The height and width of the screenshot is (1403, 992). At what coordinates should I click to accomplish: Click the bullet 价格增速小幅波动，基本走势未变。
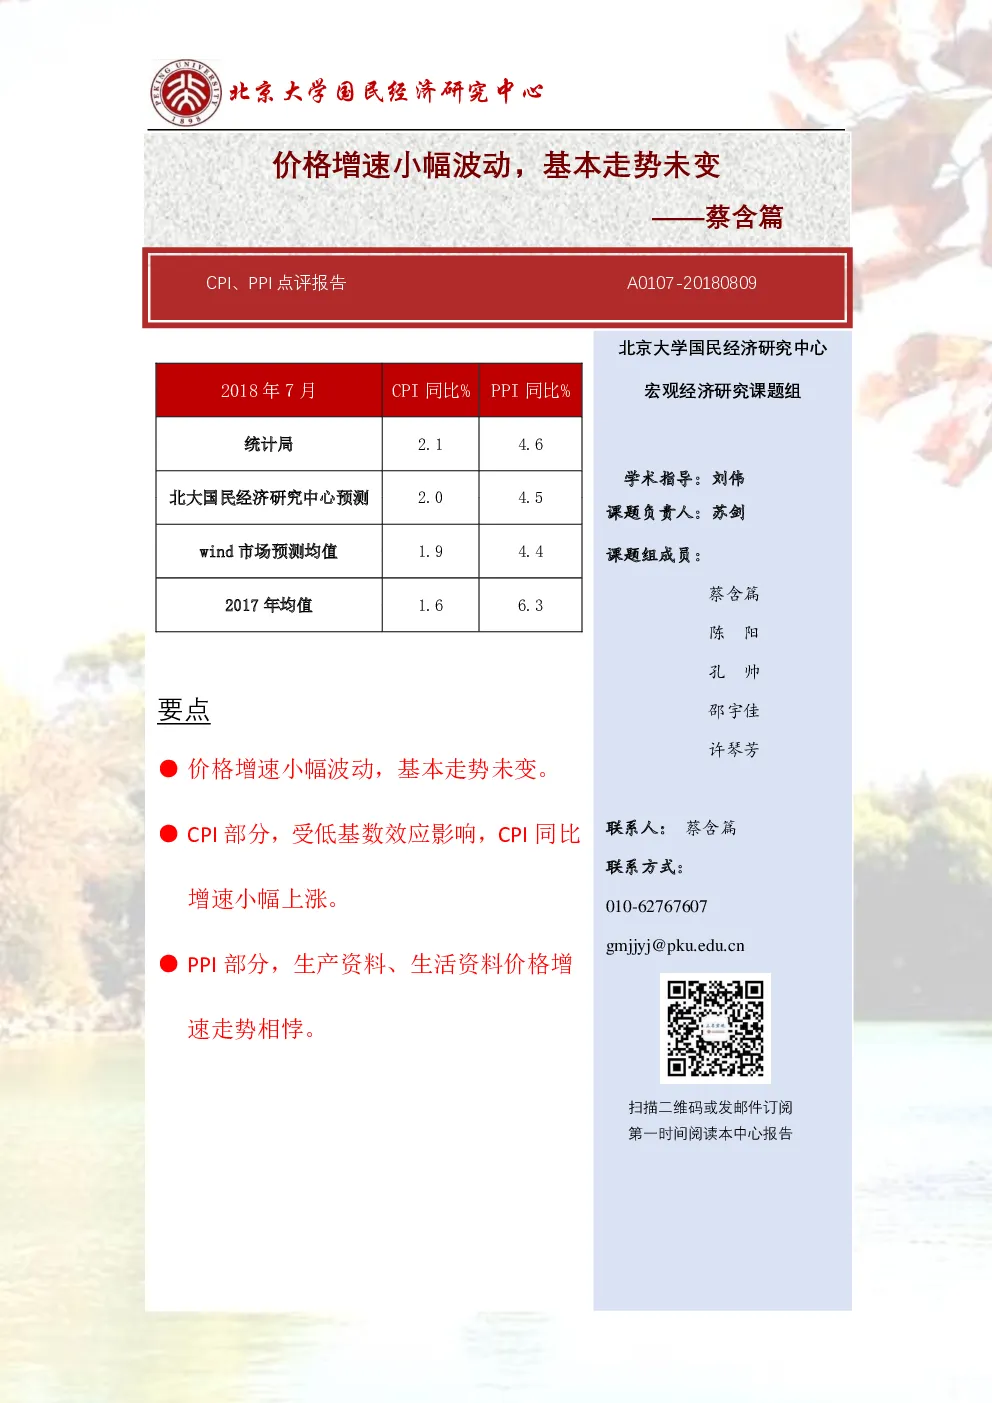(x=369, y=769)
